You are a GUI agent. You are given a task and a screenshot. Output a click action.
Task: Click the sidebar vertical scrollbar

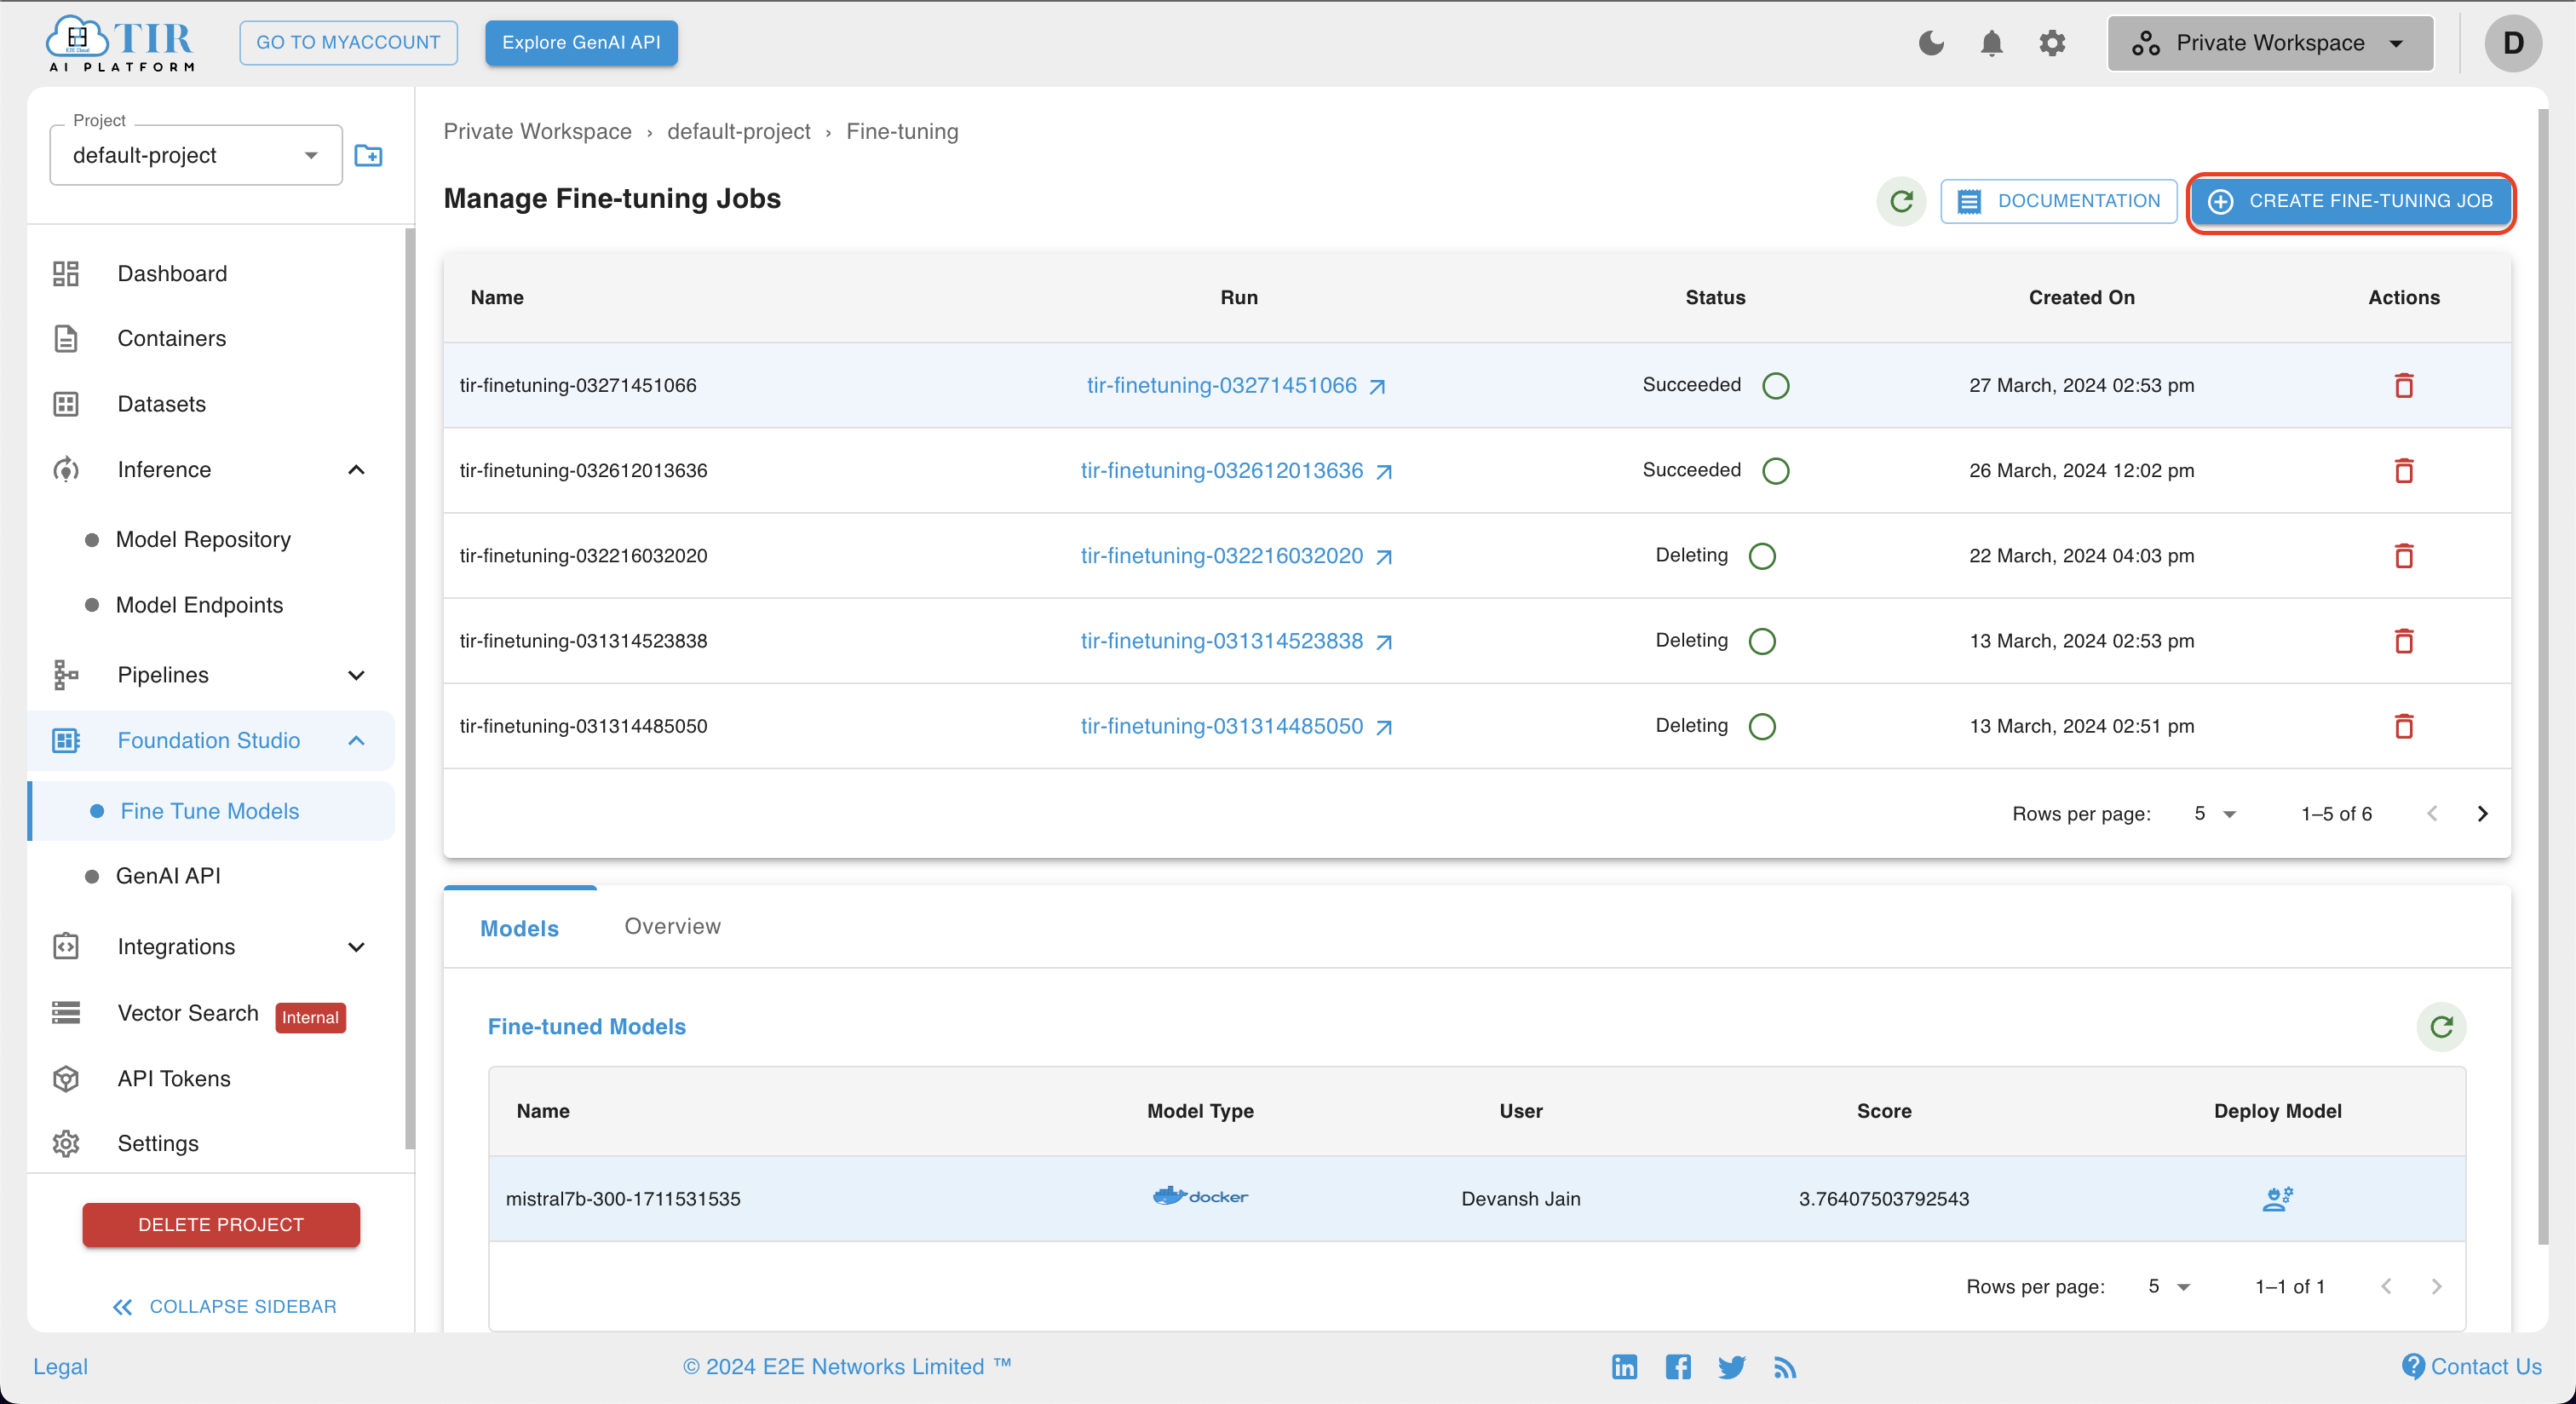coord(409,688)
